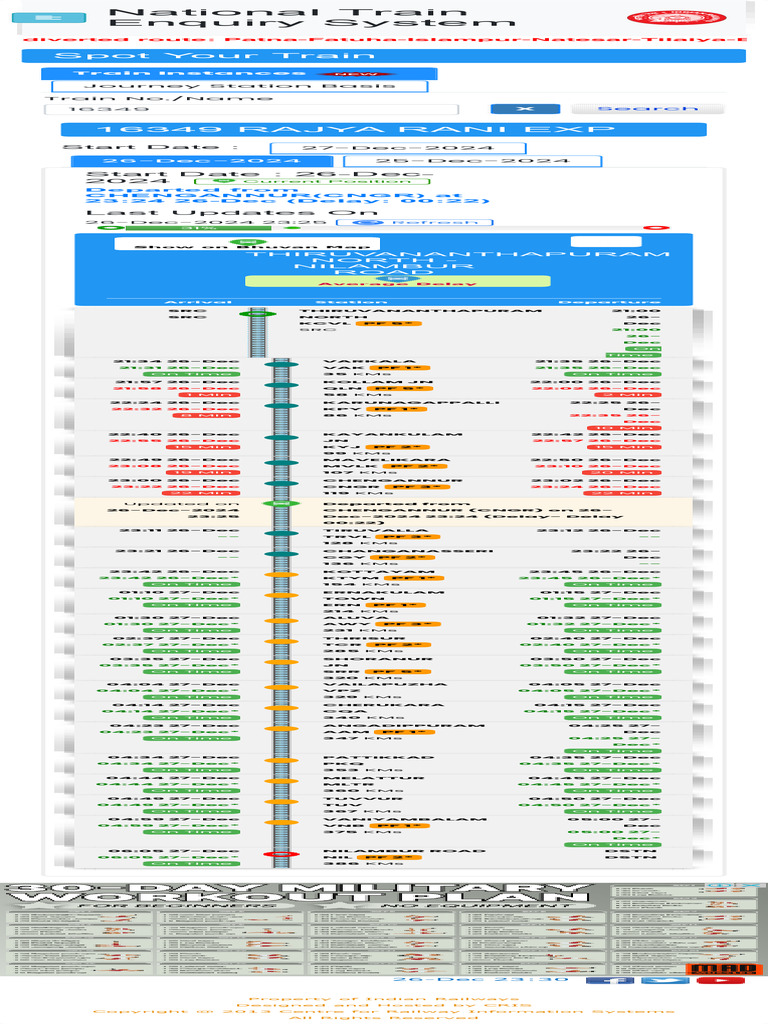Screen dimensions: 768x1024
Task: Click the 31% journey progress bar
Action: point(199,228)
